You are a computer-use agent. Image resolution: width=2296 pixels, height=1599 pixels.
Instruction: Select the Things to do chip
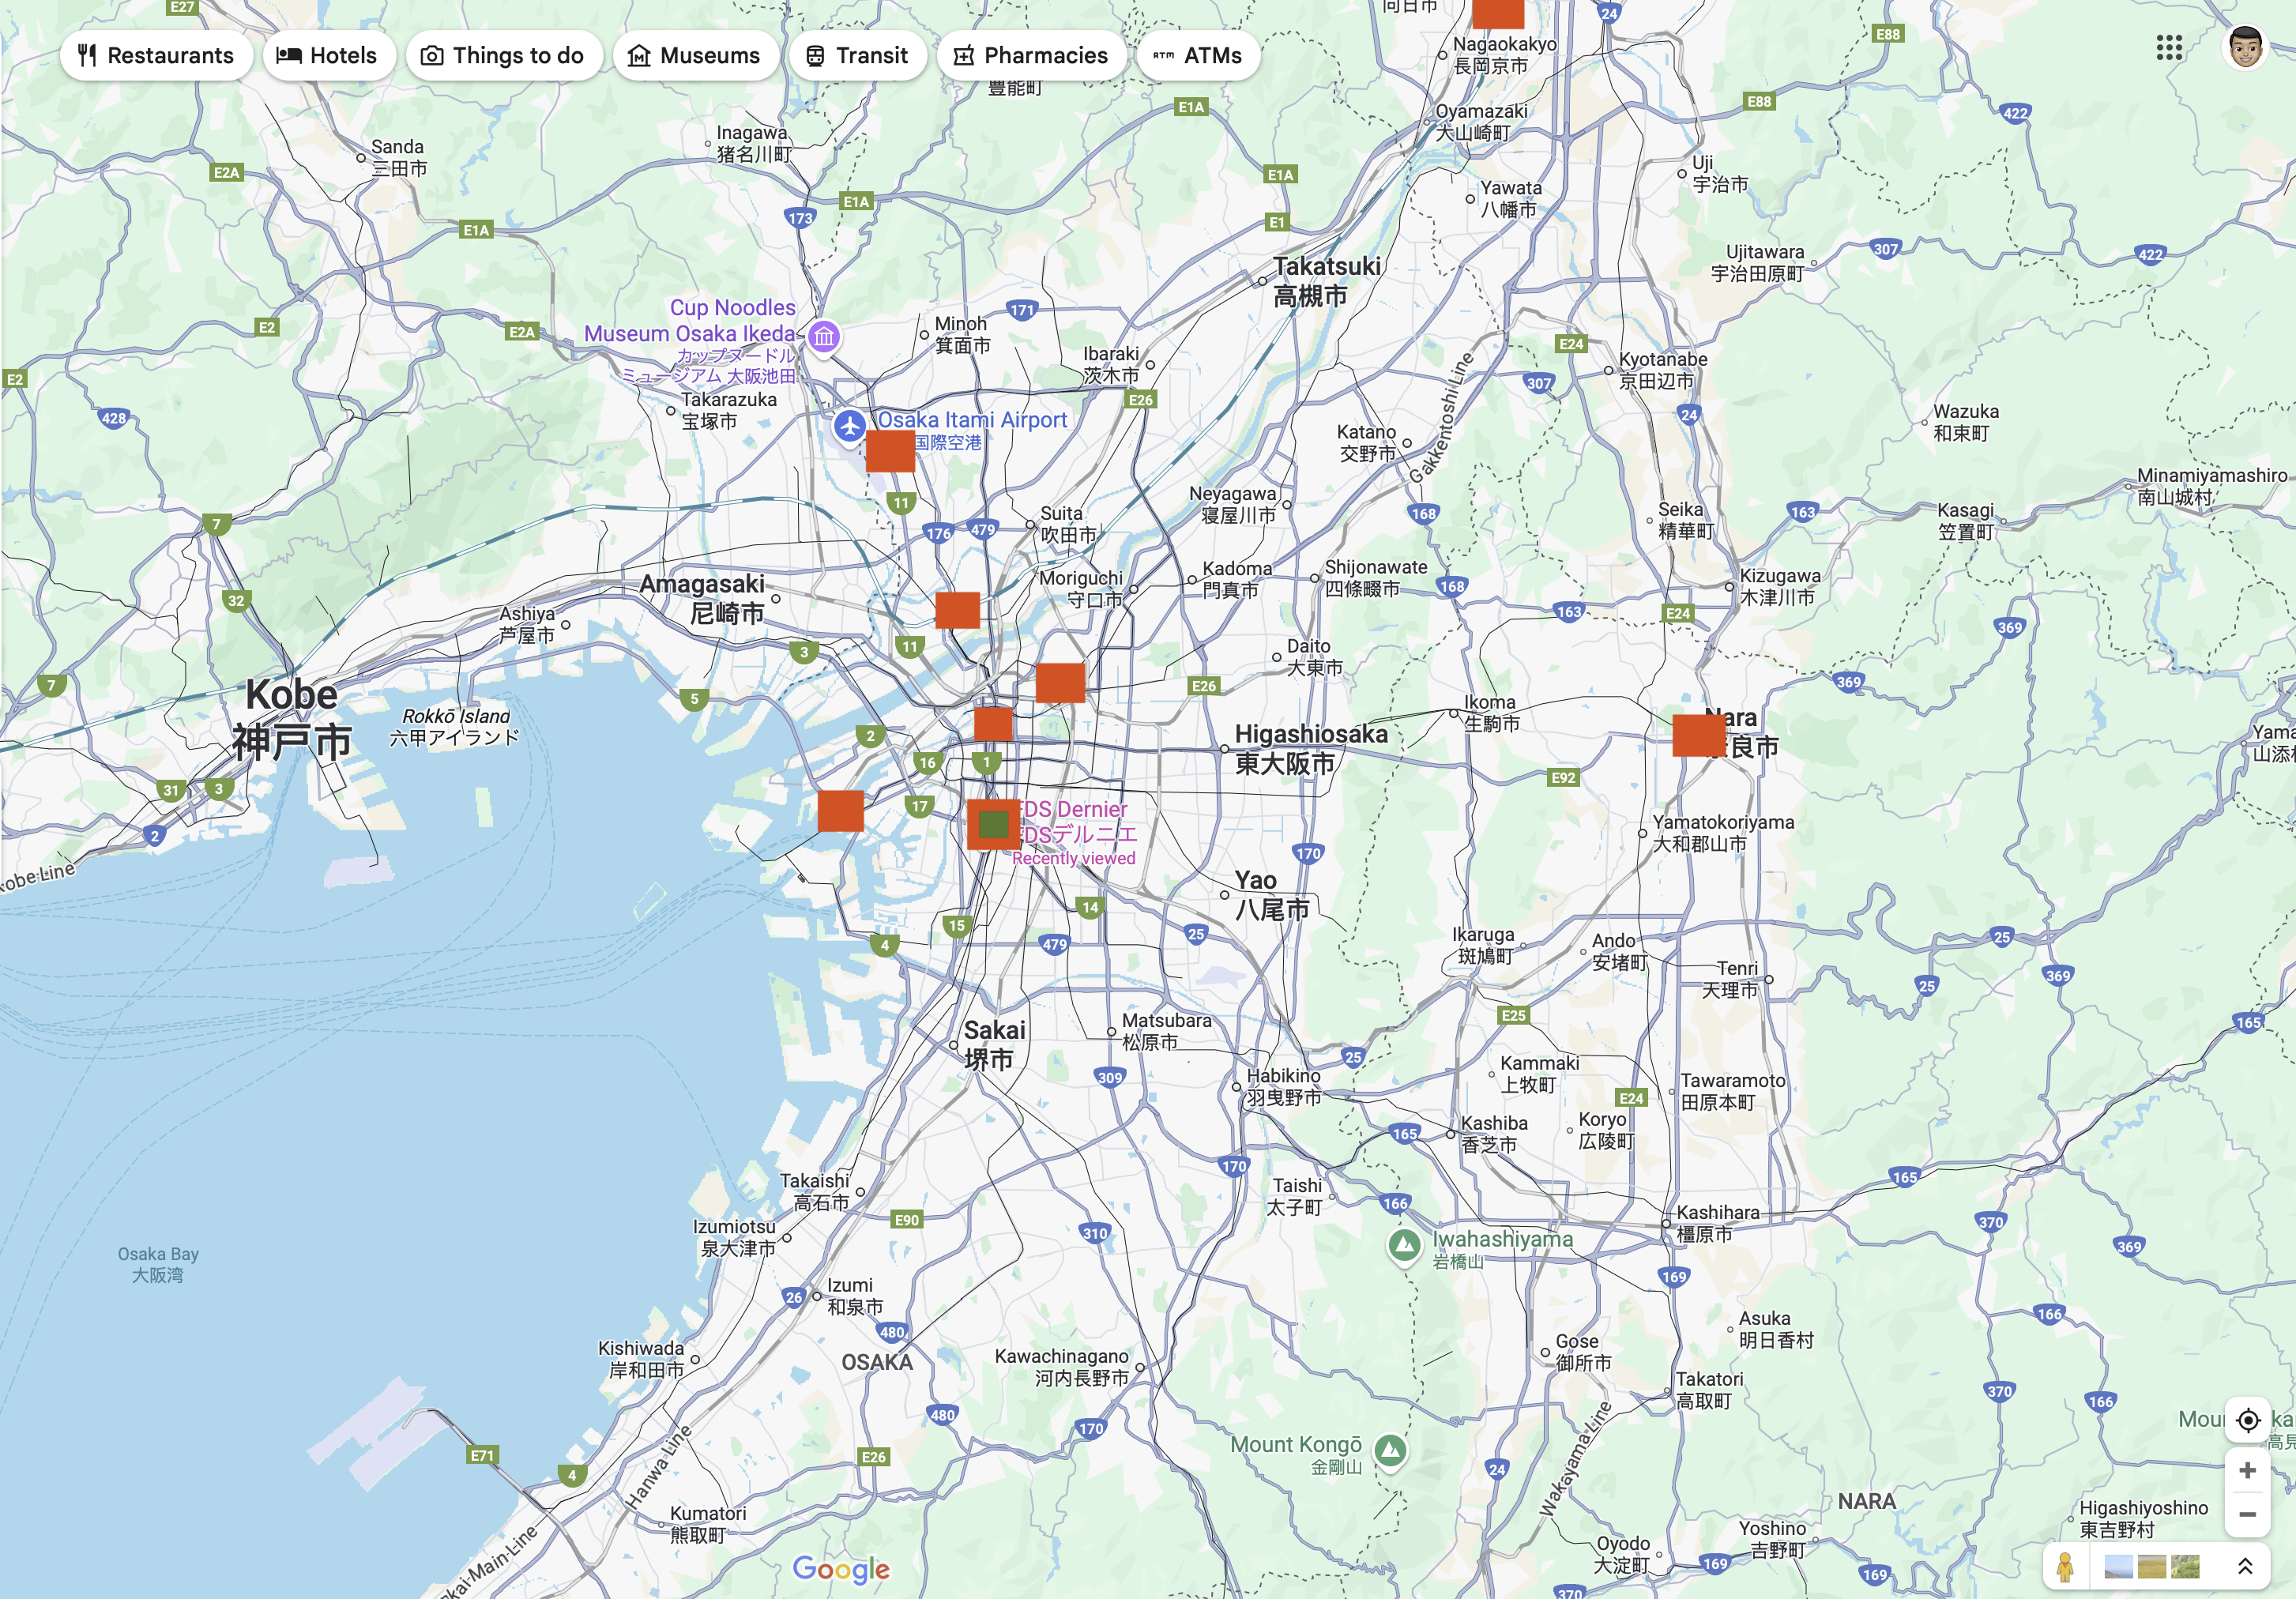pyautogui.click(x=503, y=55)
